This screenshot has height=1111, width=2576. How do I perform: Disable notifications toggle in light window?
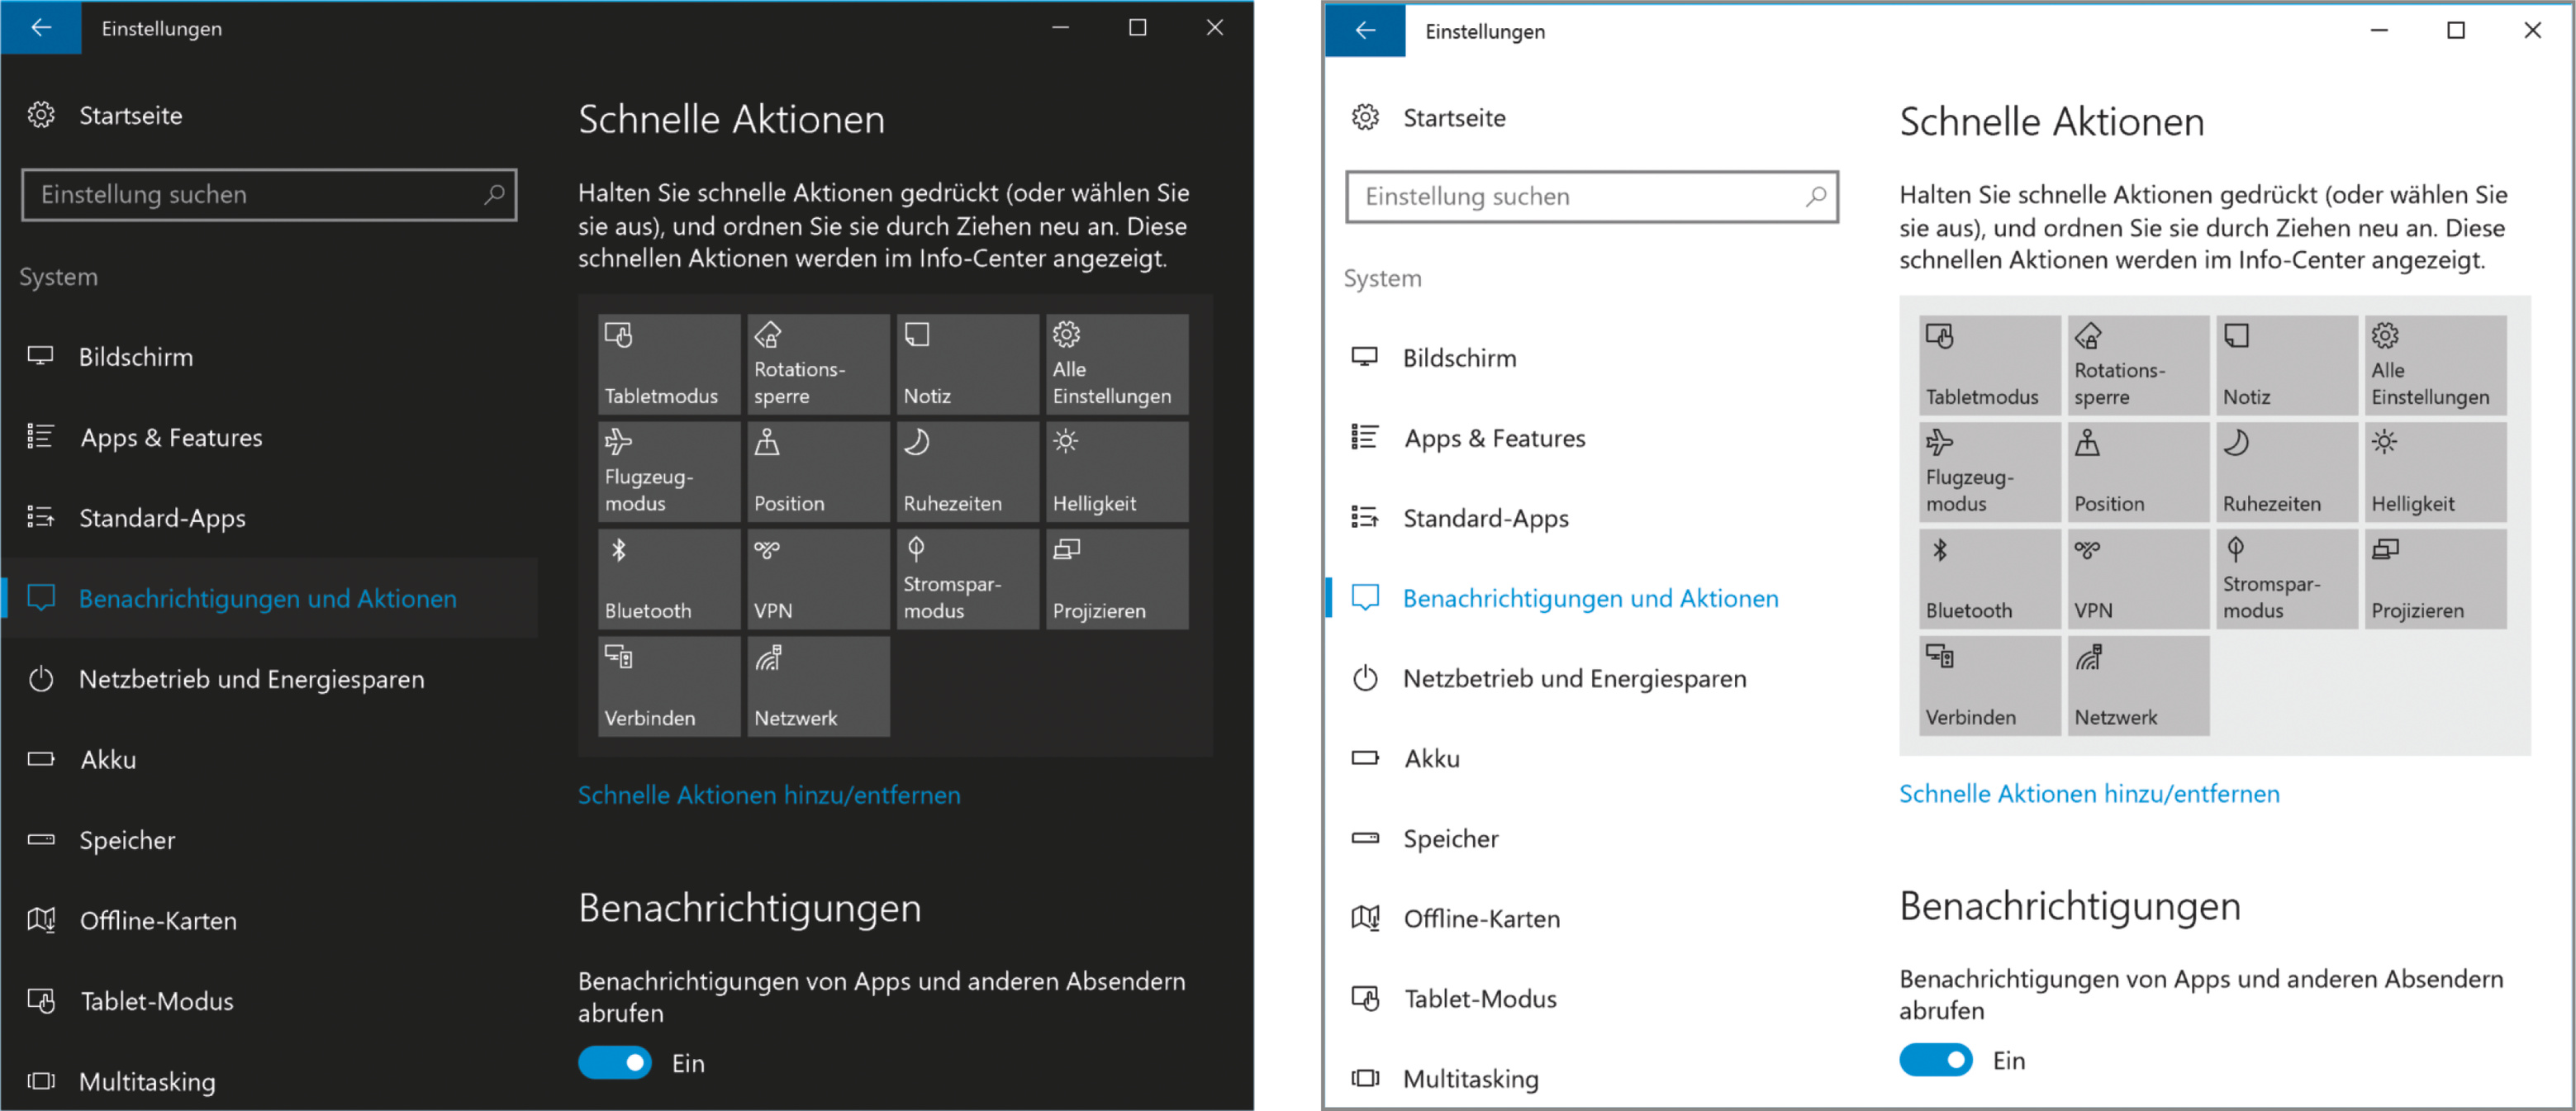[x=1935, y=1060]
